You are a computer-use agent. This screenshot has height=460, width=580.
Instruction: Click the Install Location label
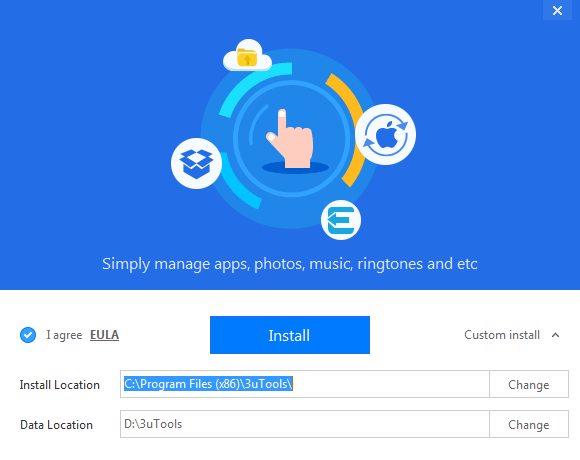[x=60, y=385]
